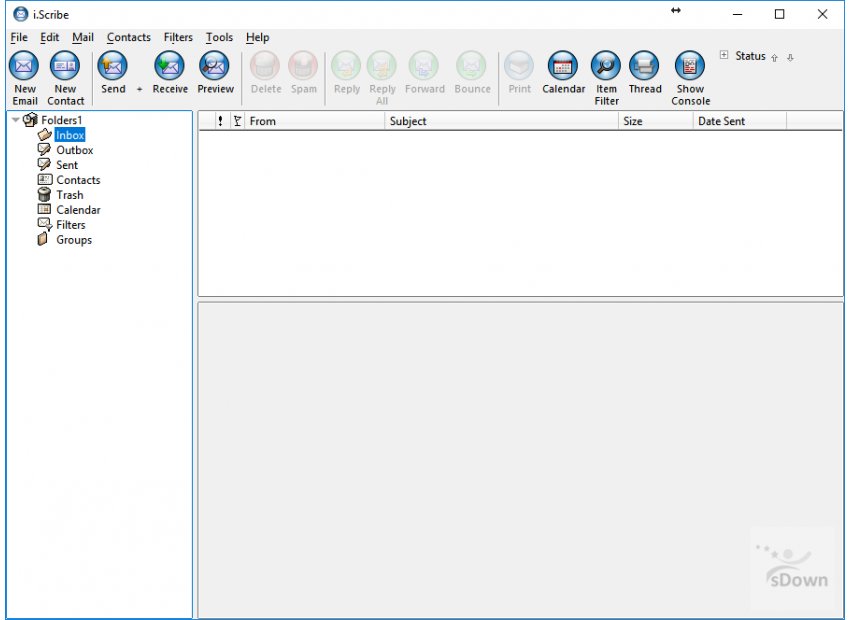Open the Calendar from the toolbar

pos(563,66)
